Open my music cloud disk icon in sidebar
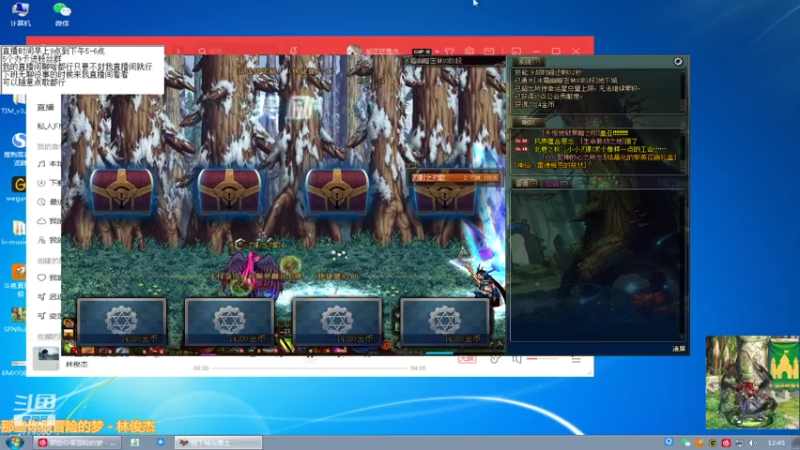The image size is (800, 450). point(41,221)
